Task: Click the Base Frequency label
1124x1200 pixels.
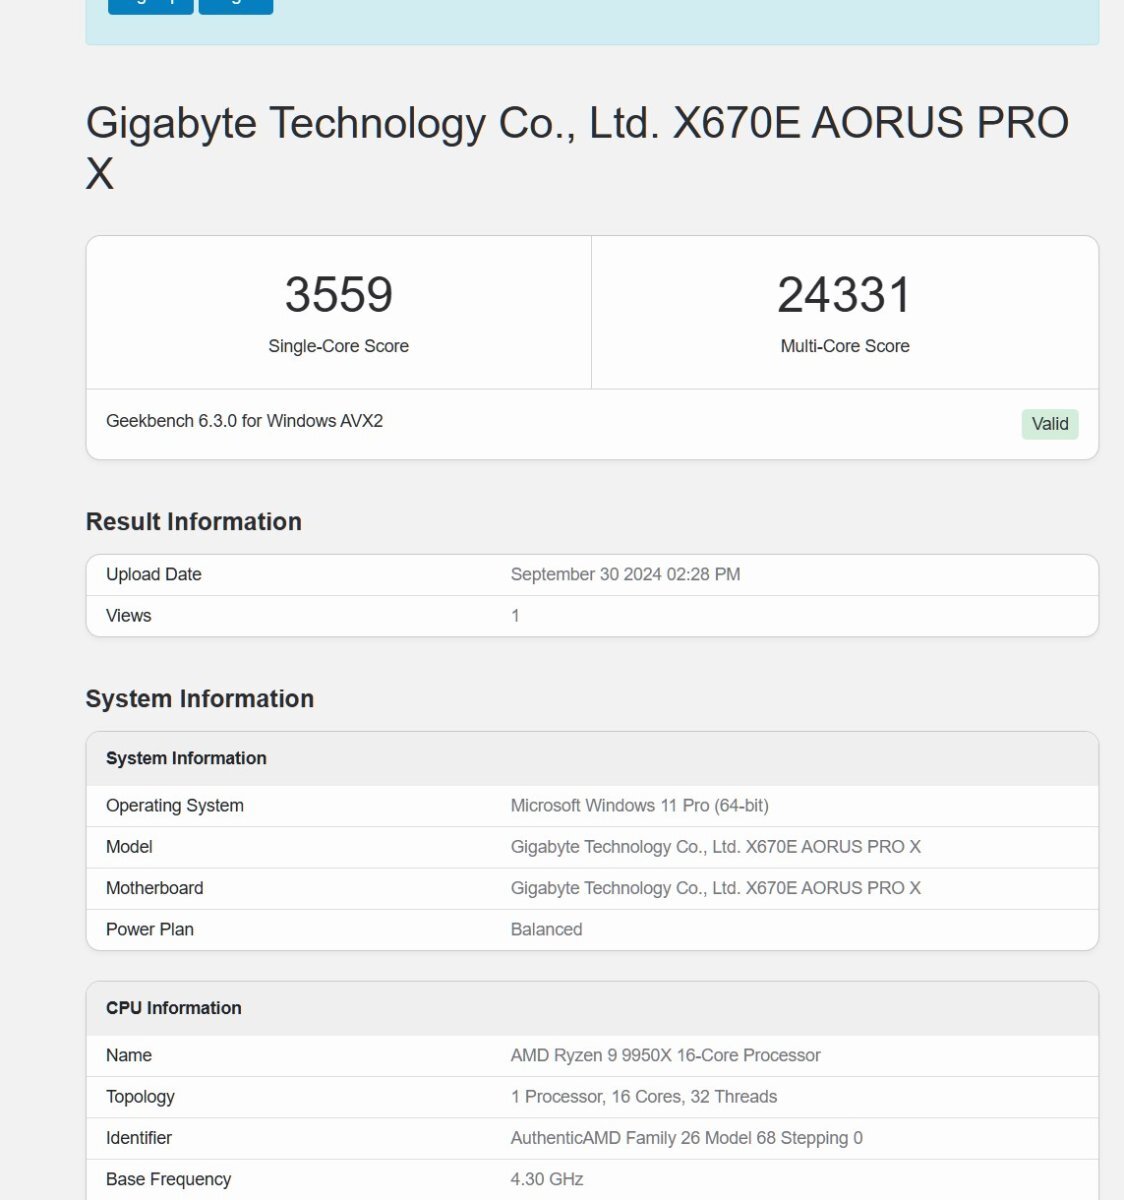Action: click(x=168, y=1179)
